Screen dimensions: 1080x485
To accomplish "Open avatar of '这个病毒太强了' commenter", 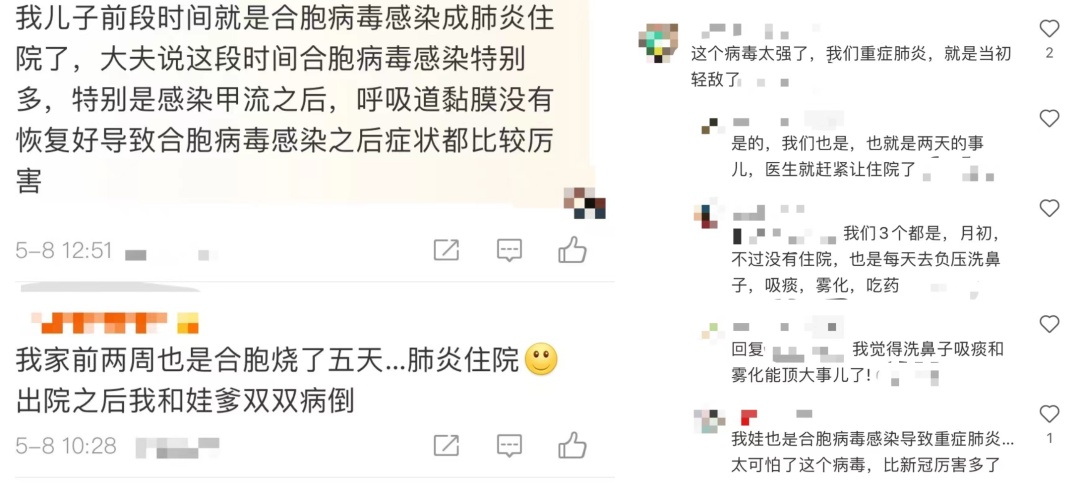I will pos(658,43).
